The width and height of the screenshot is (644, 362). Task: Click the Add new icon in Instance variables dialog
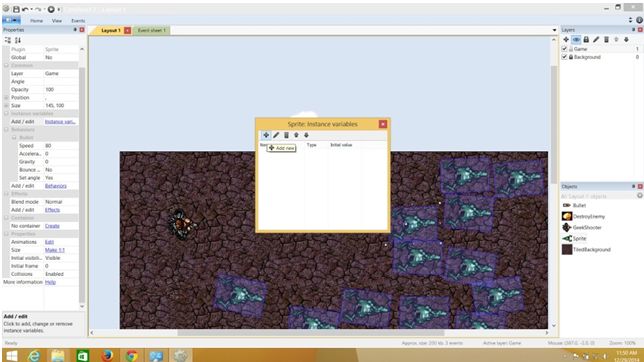[x=266, y=135]
